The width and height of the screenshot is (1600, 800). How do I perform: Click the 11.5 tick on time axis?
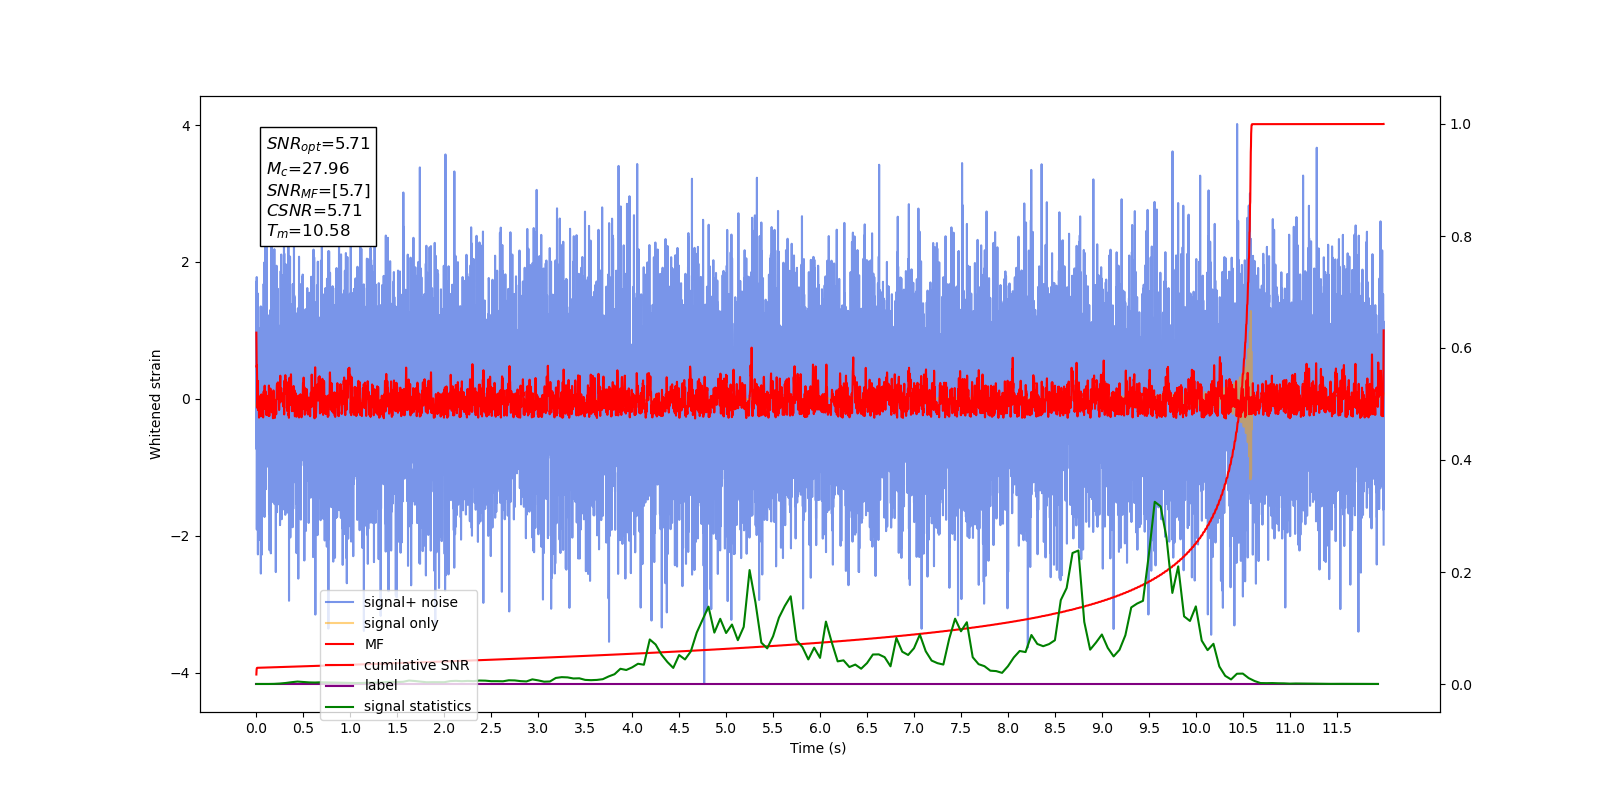(x=1337, y=728)
